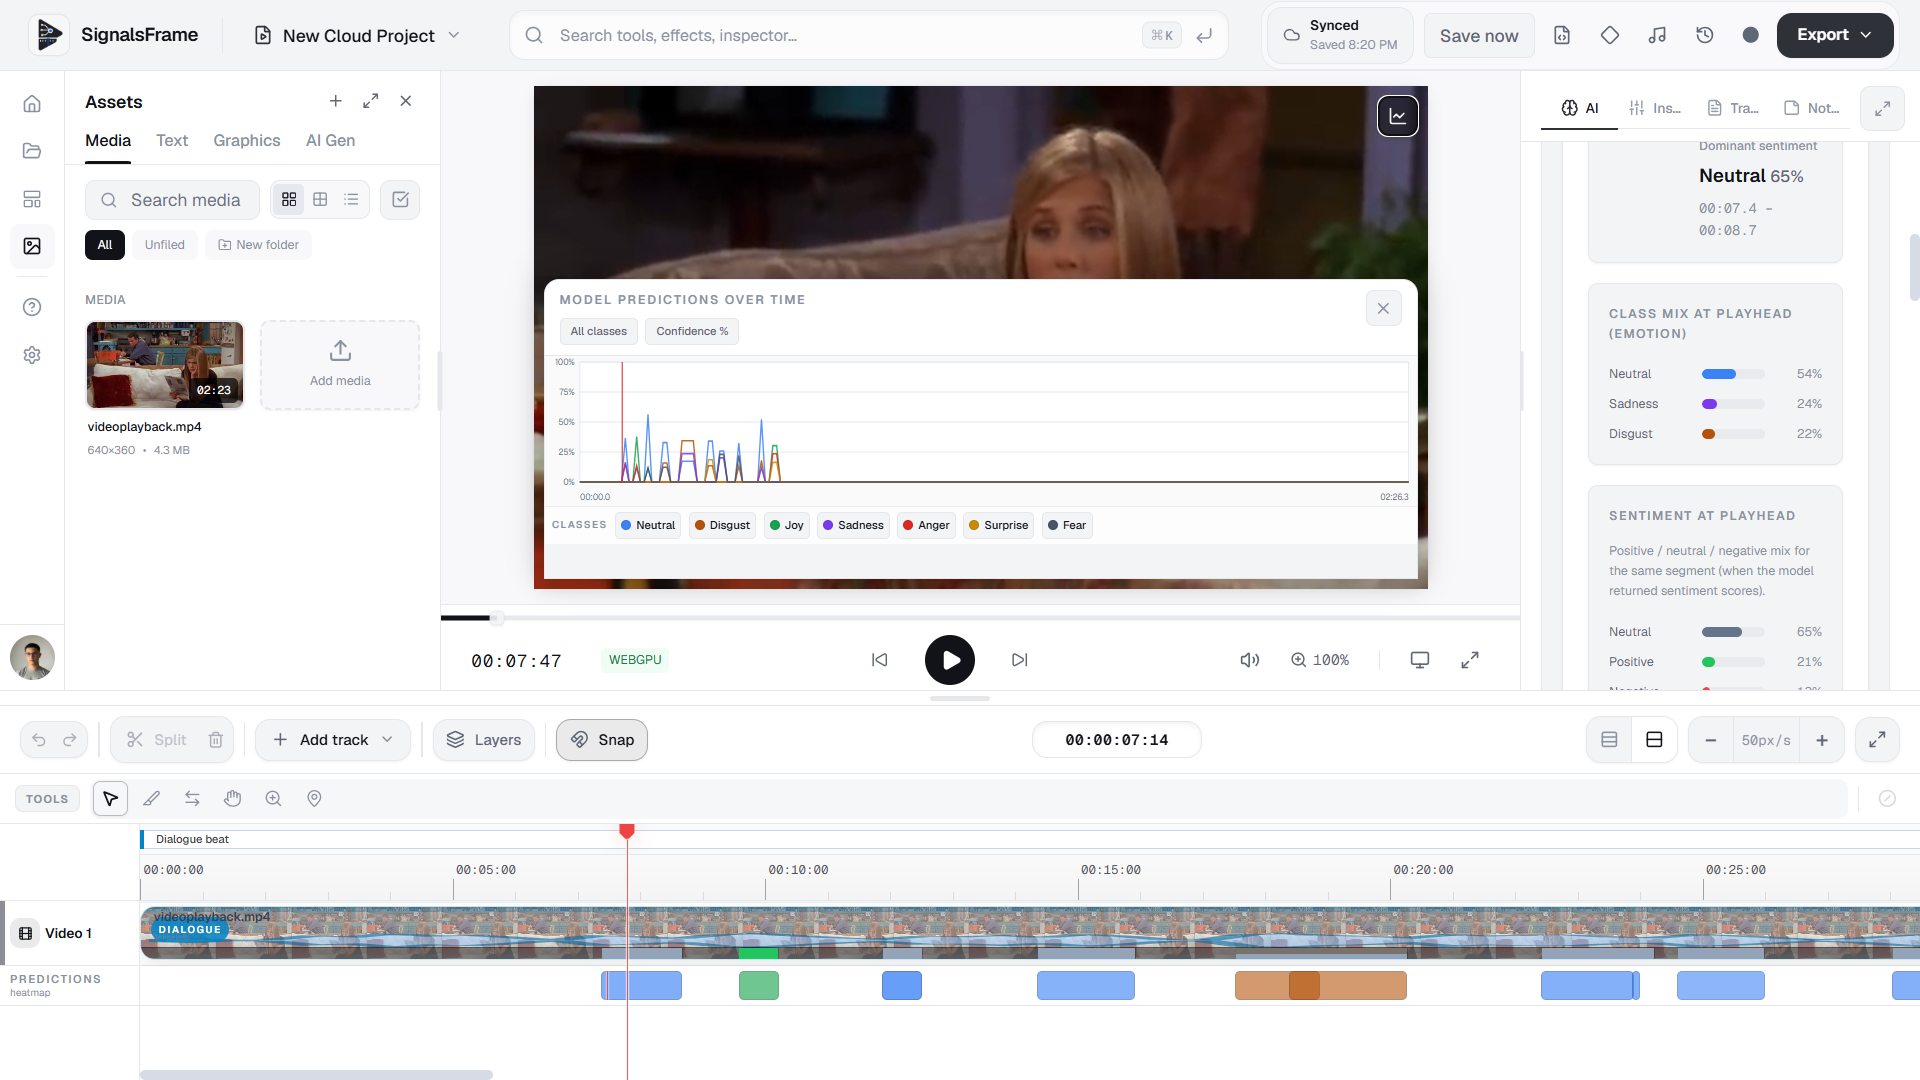Screen dimensions: 1920x1080
Task: Increase timeline zoom with plus button
Action: tap(1822, 740)
